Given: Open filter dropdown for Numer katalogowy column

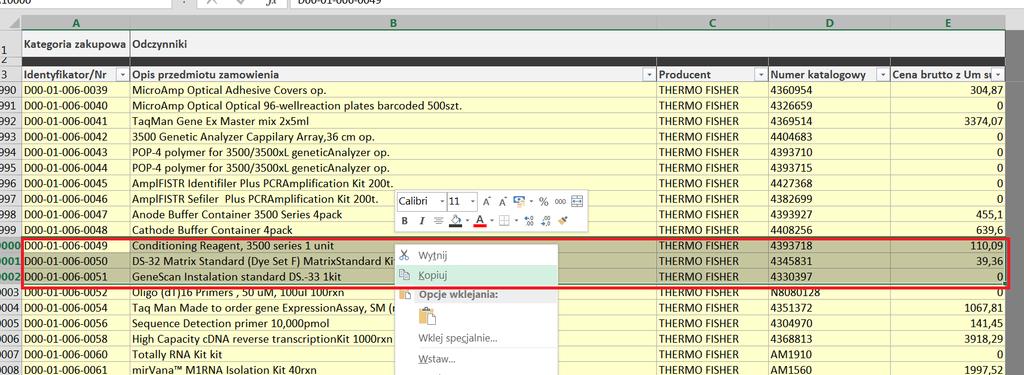Looking at the screenshot, I should [x=882, y=74].
